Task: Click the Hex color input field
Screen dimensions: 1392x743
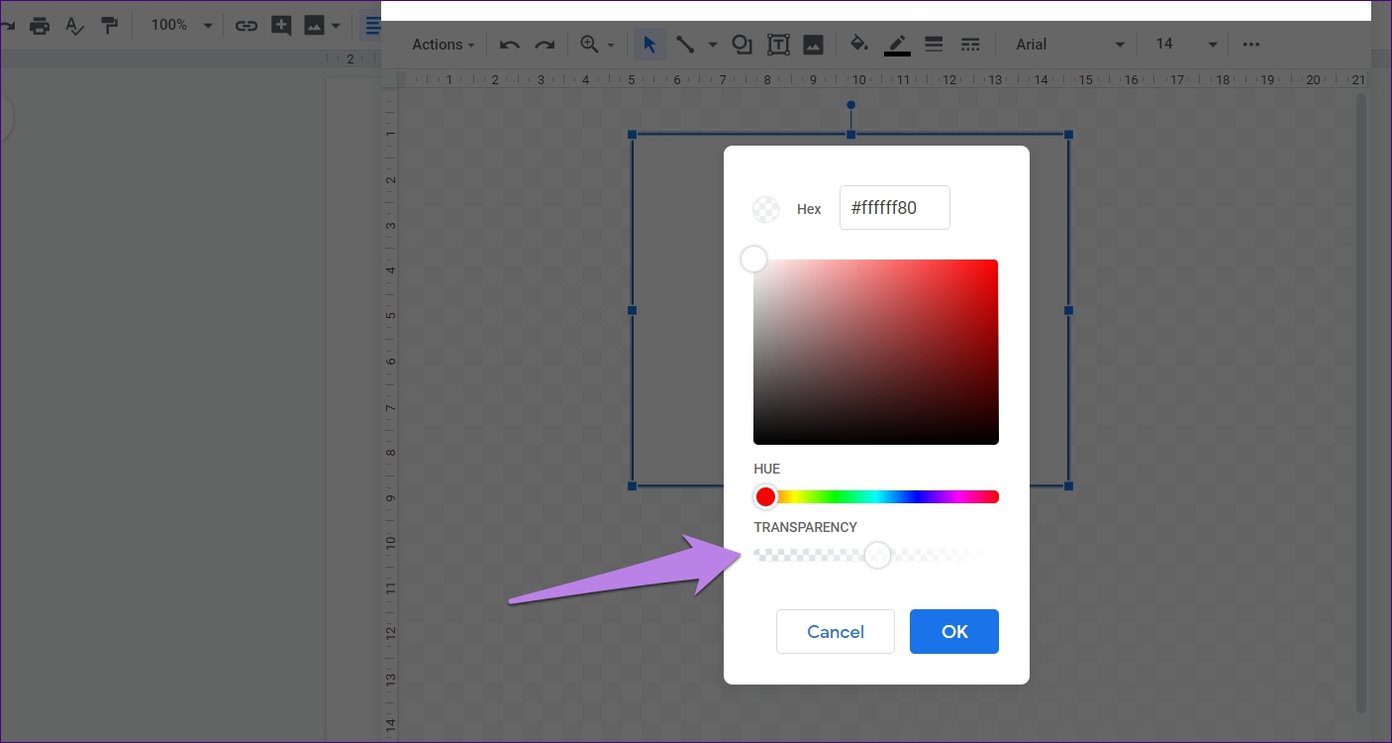Action: (894, 208)
